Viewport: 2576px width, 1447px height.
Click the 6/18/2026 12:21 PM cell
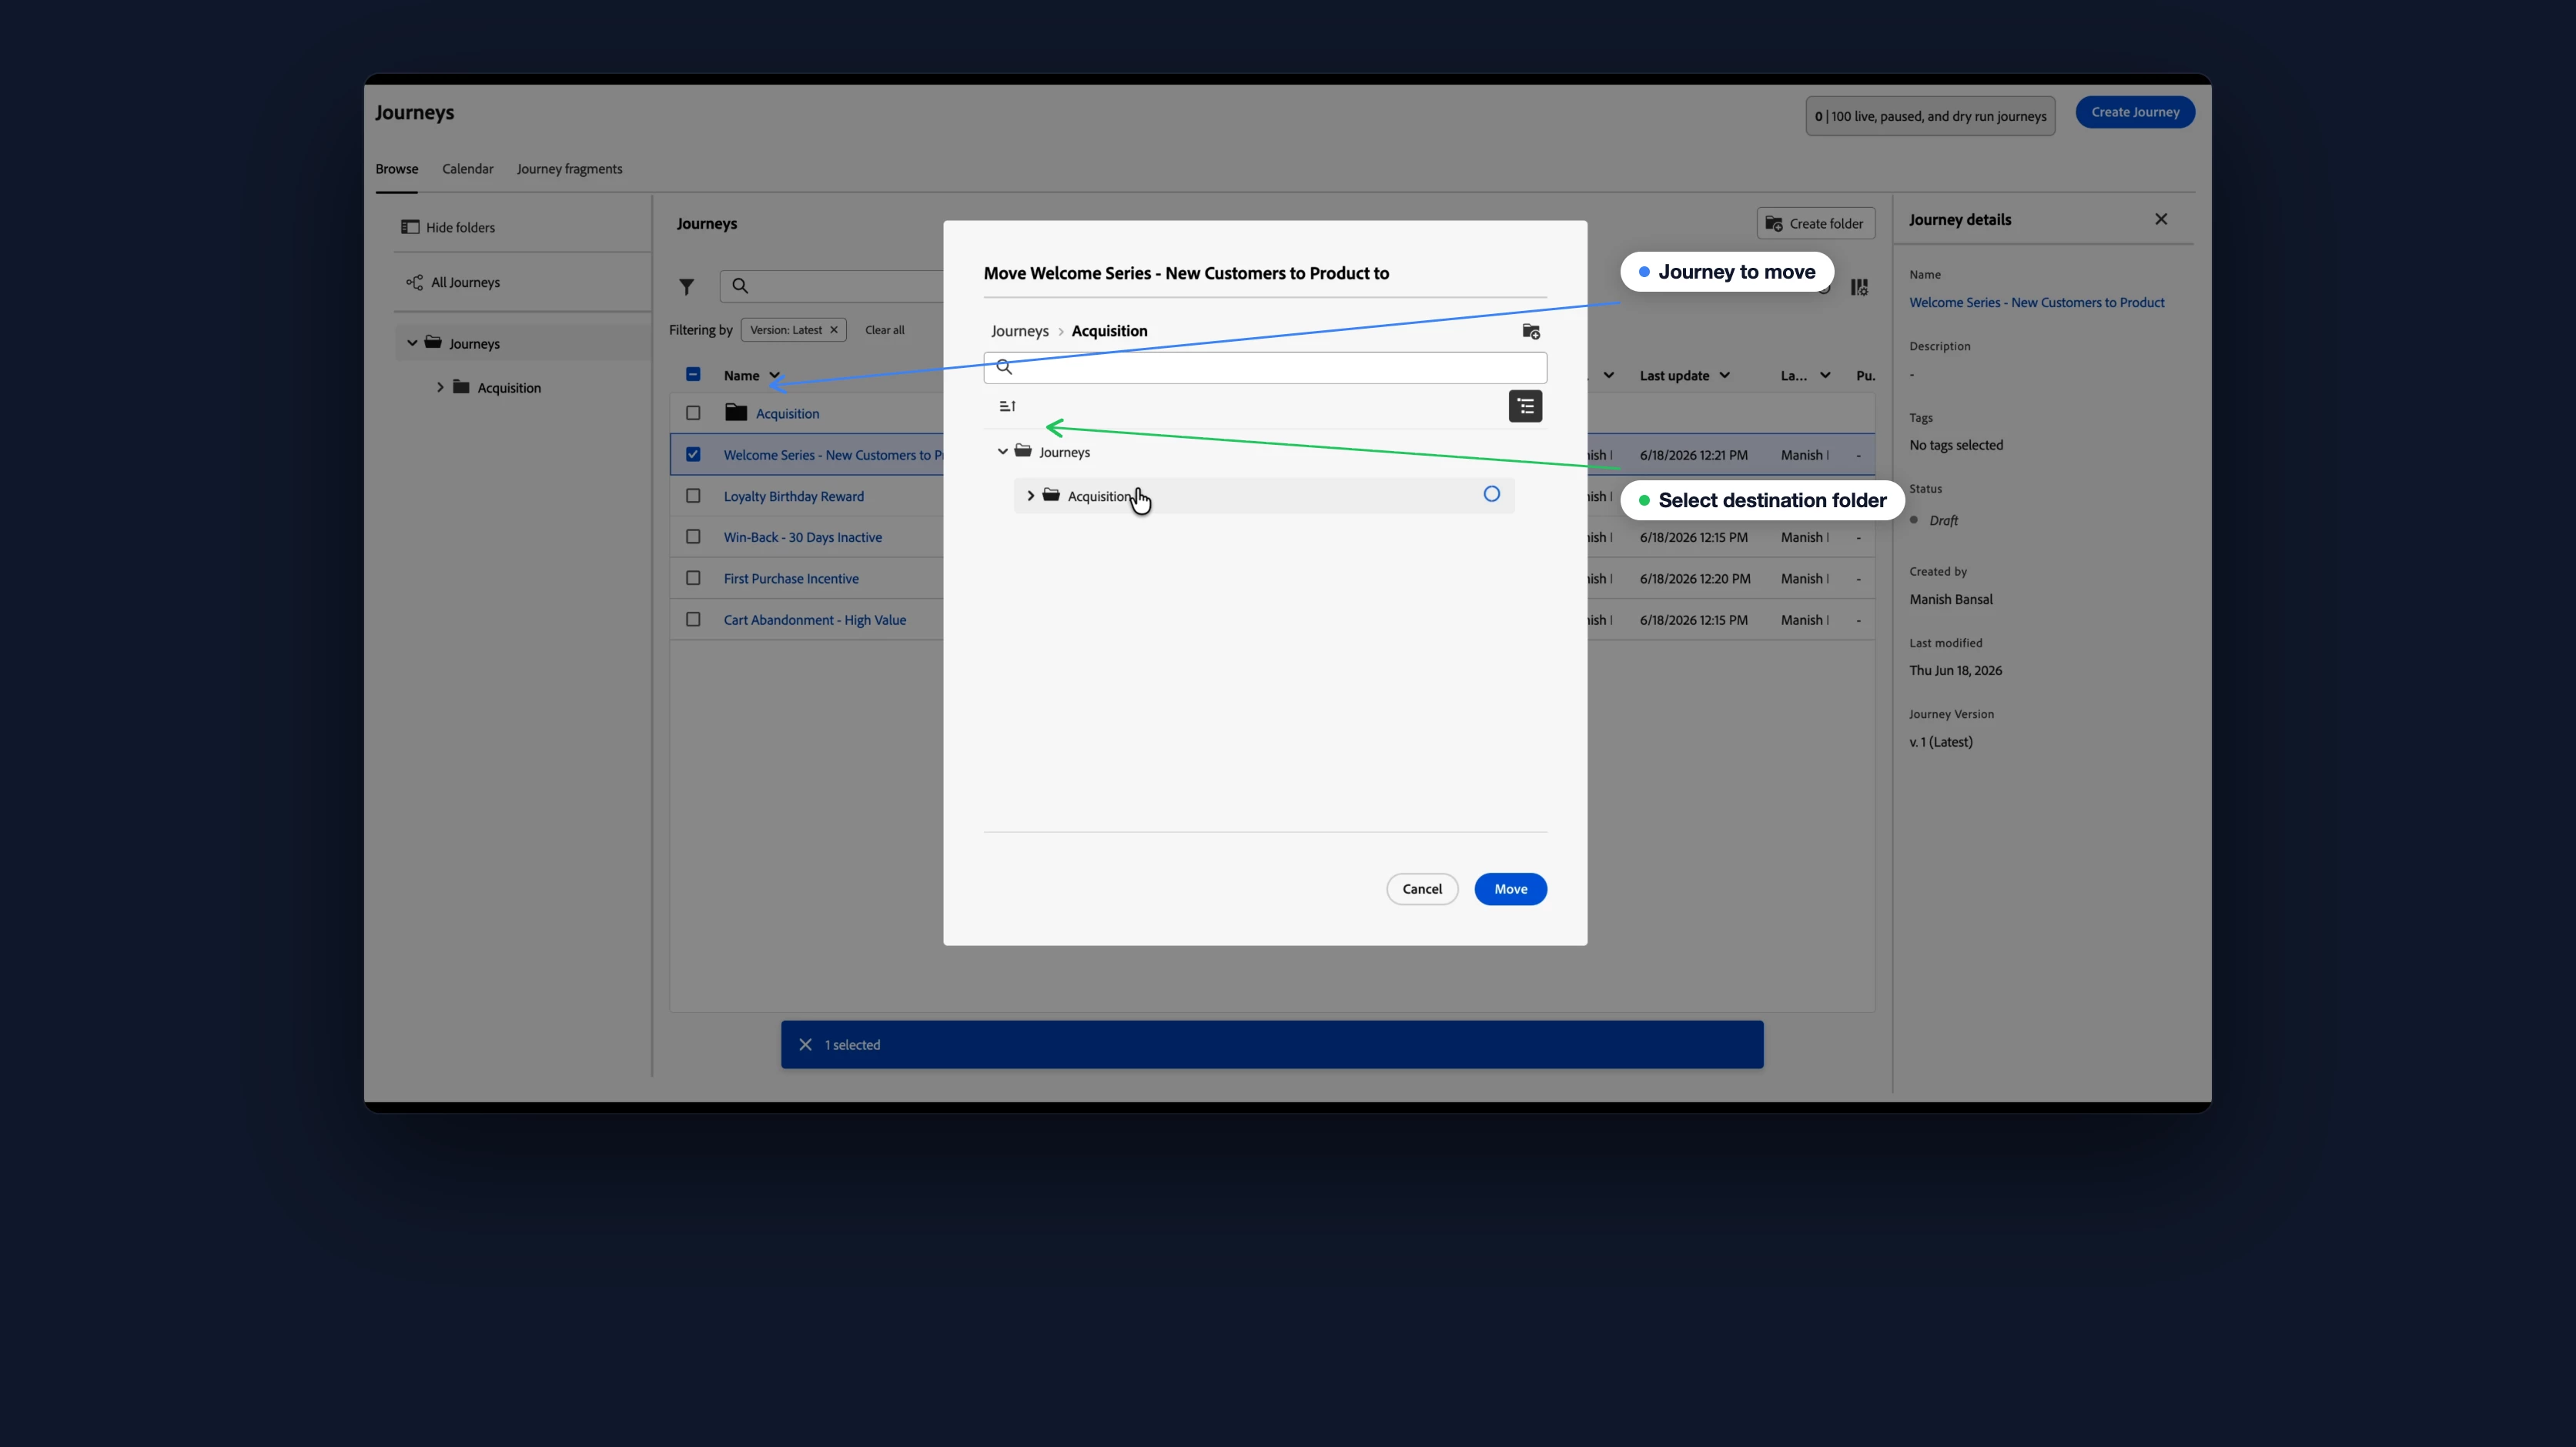(x=1693, y=455)
